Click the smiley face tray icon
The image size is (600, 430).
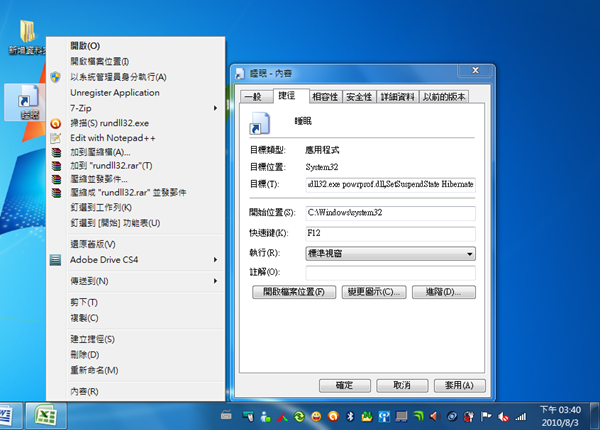click(x=316, y=416)
